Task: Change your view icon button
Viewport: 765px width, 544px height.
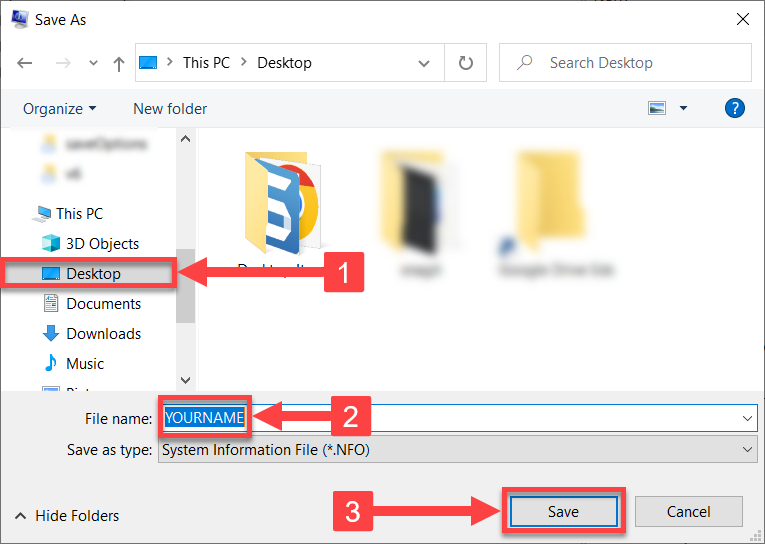Action: pos(657,108)
